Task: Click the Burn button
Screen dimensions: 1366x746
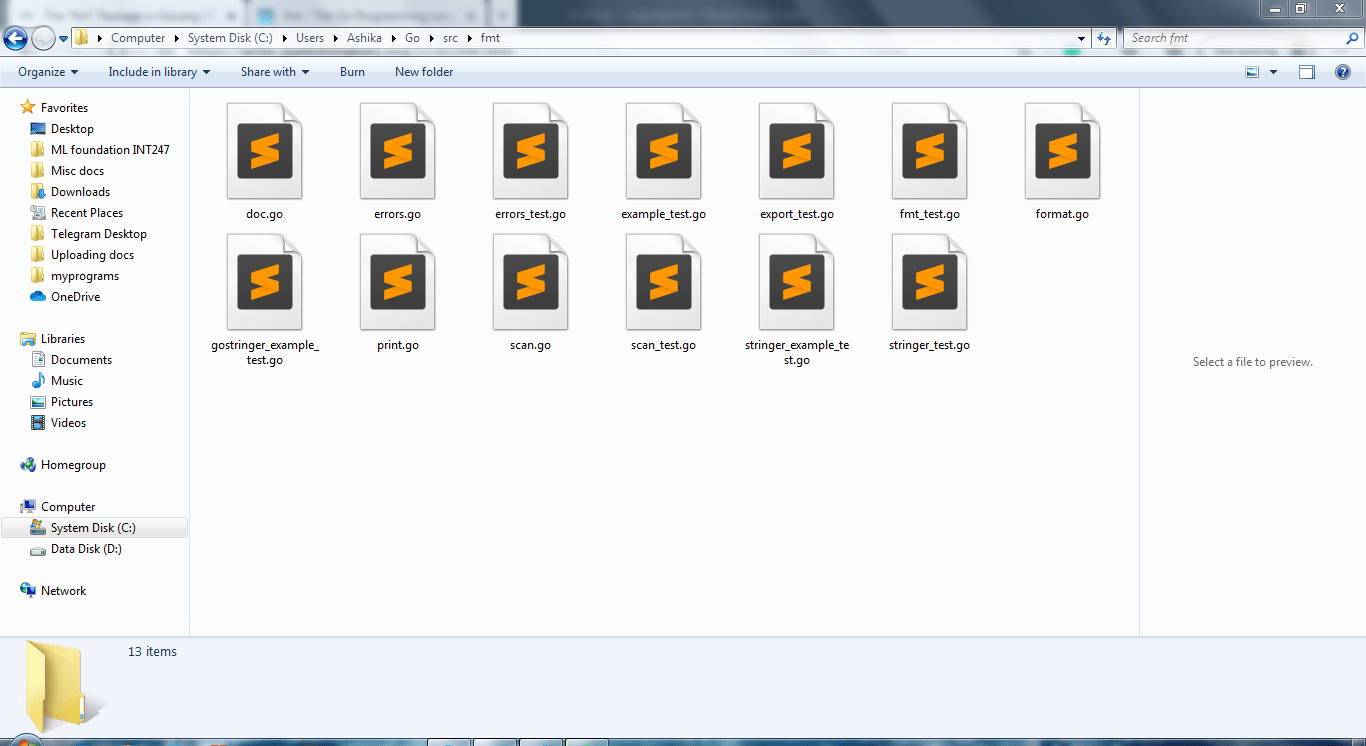Action: [x=352, y=72]
